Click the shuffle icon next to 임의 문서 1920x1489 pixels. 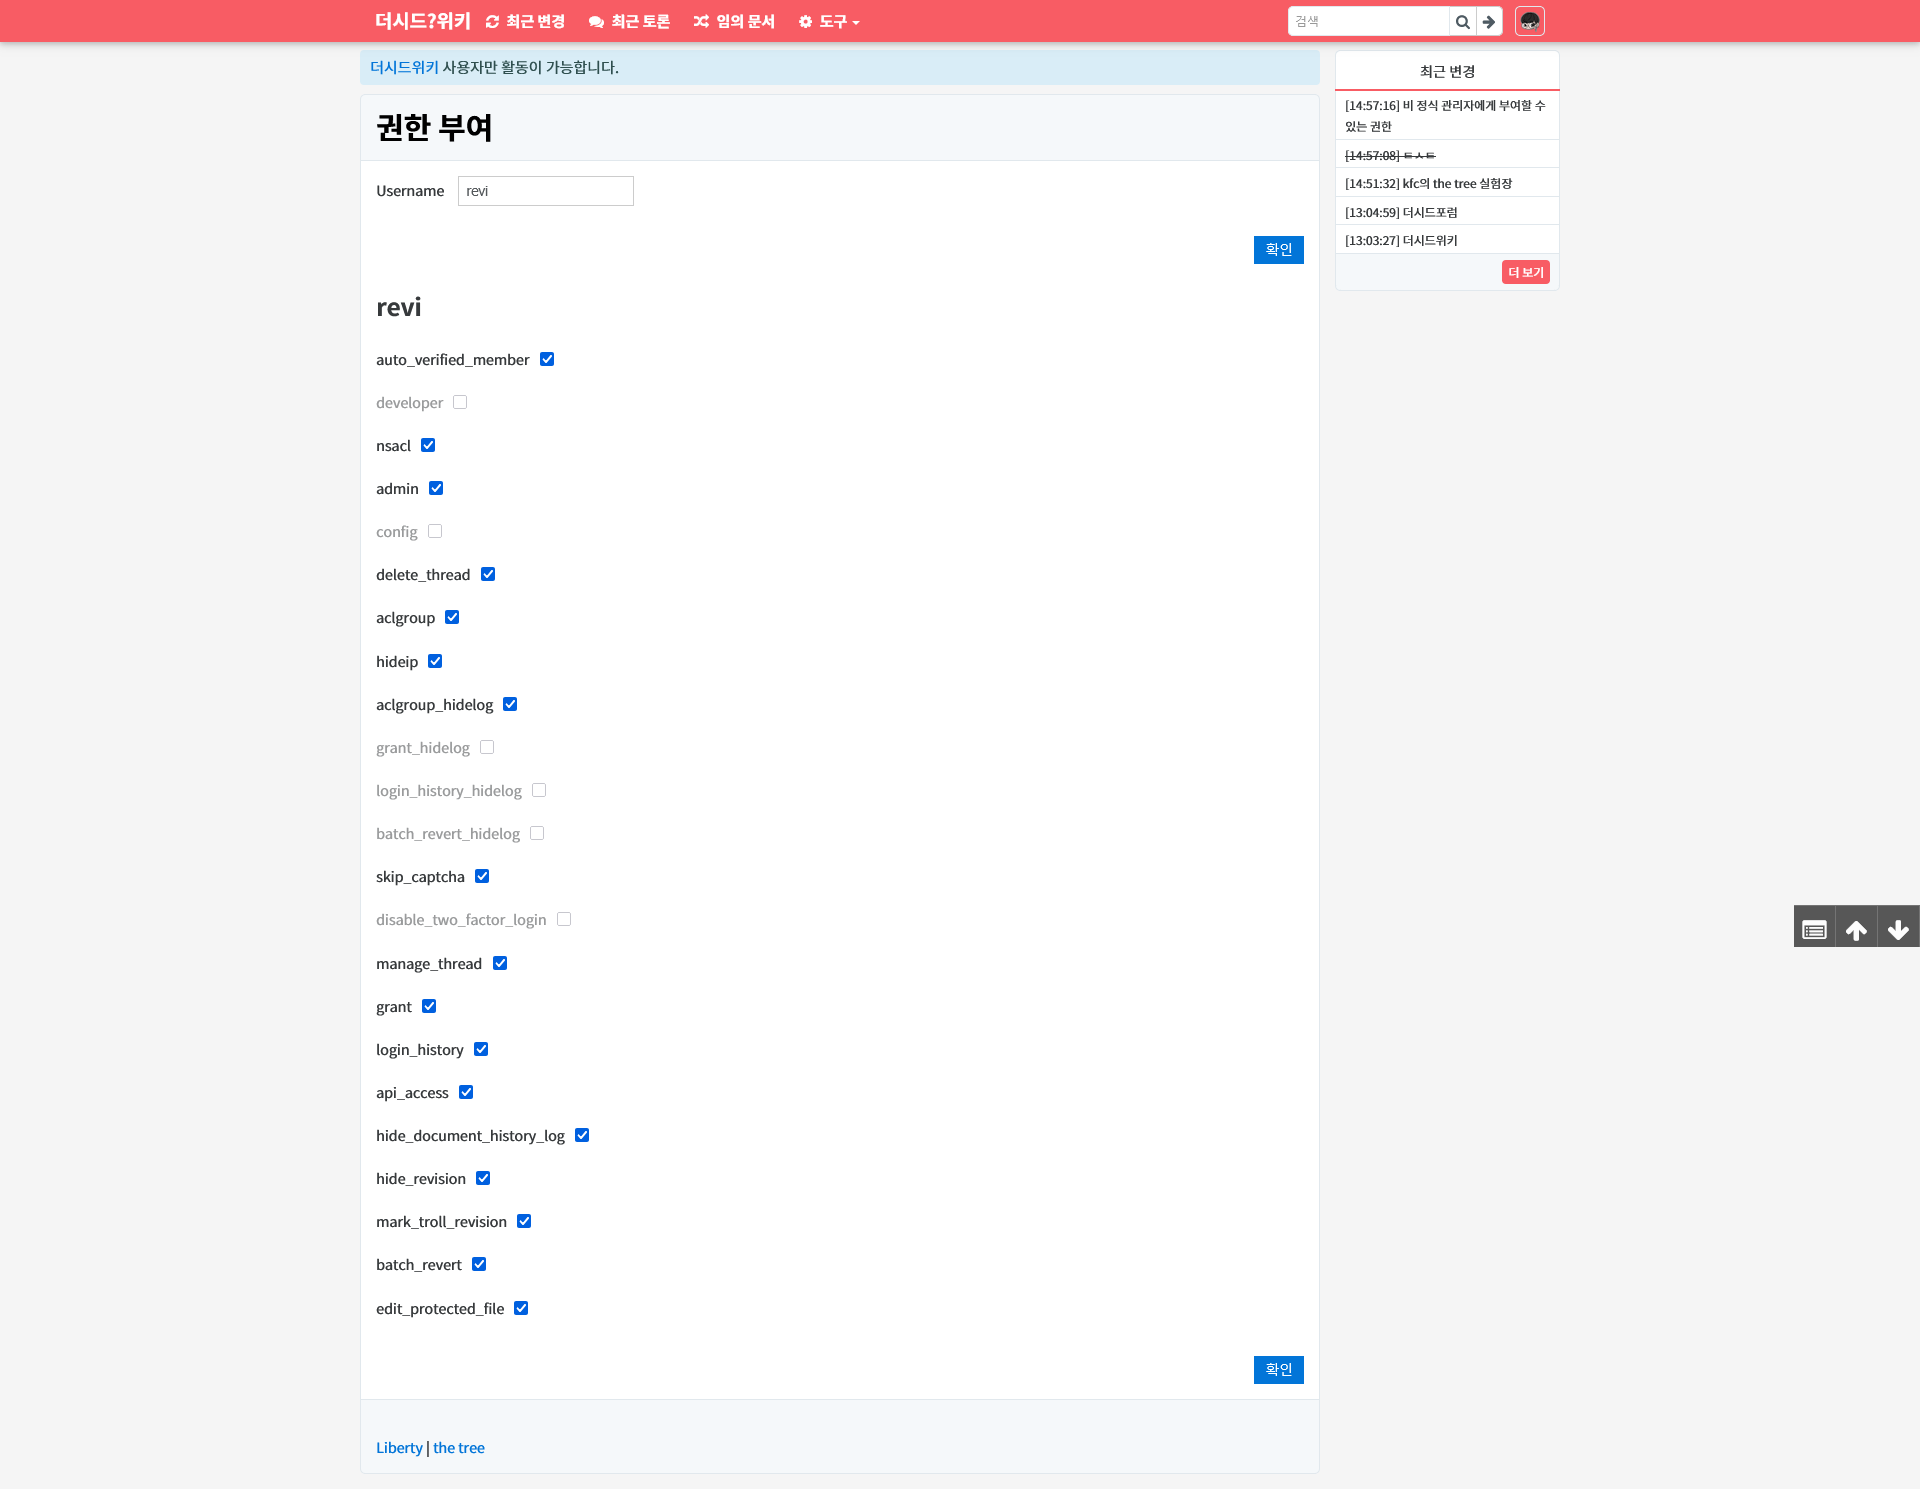(x=702, y=21)
